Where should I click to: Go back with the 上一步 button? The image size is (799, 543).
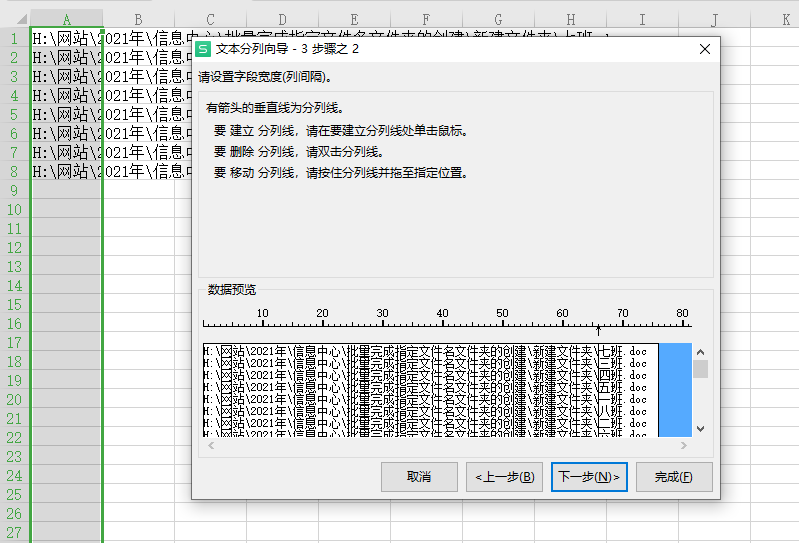(x=505, y=477)
